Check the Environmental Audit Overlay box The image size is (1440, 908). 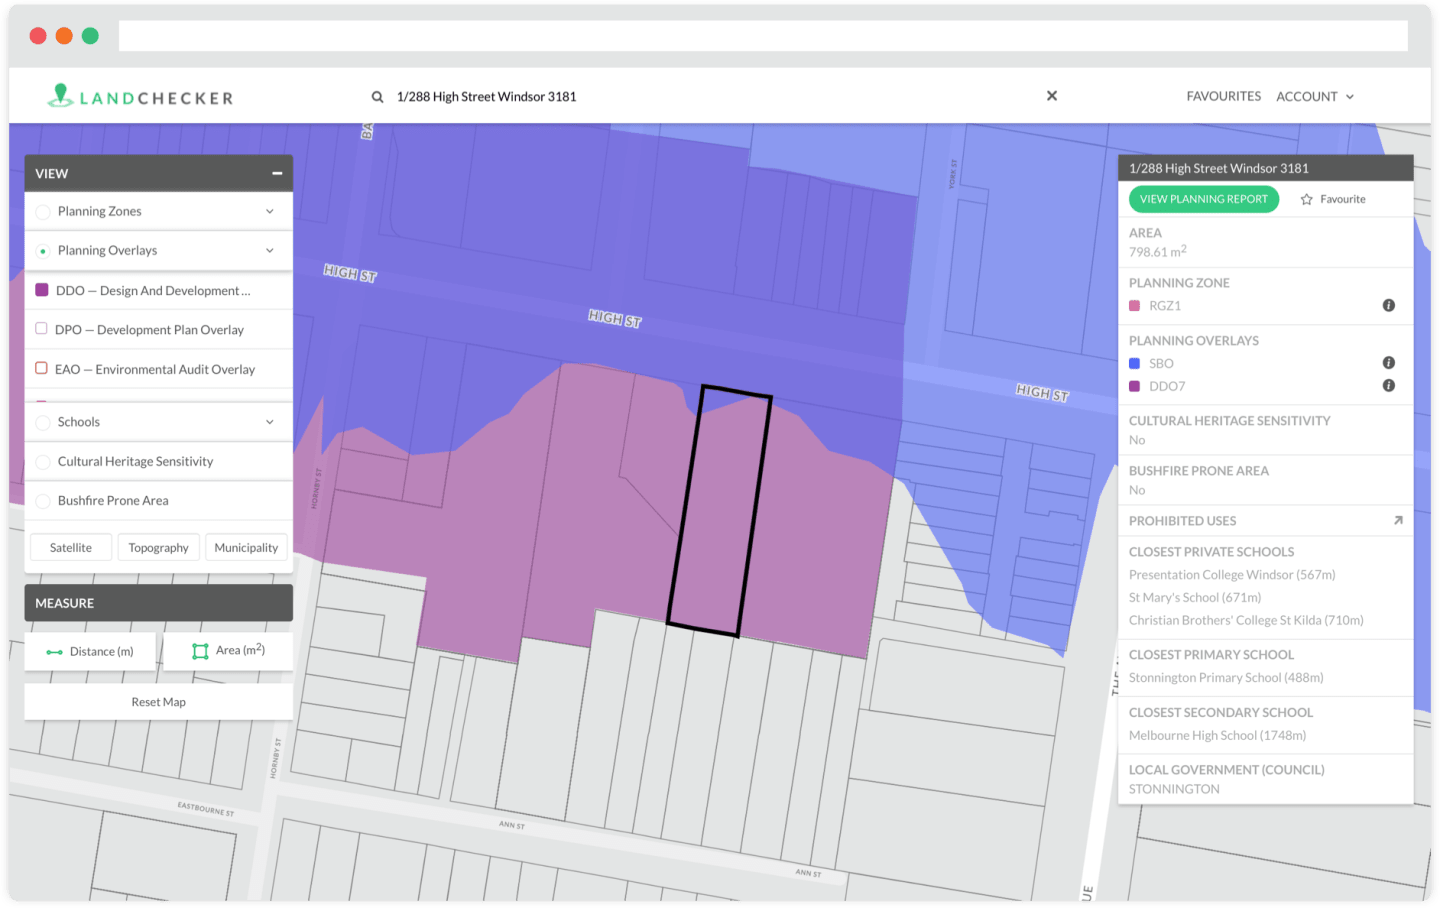click(x=41, y=367)
